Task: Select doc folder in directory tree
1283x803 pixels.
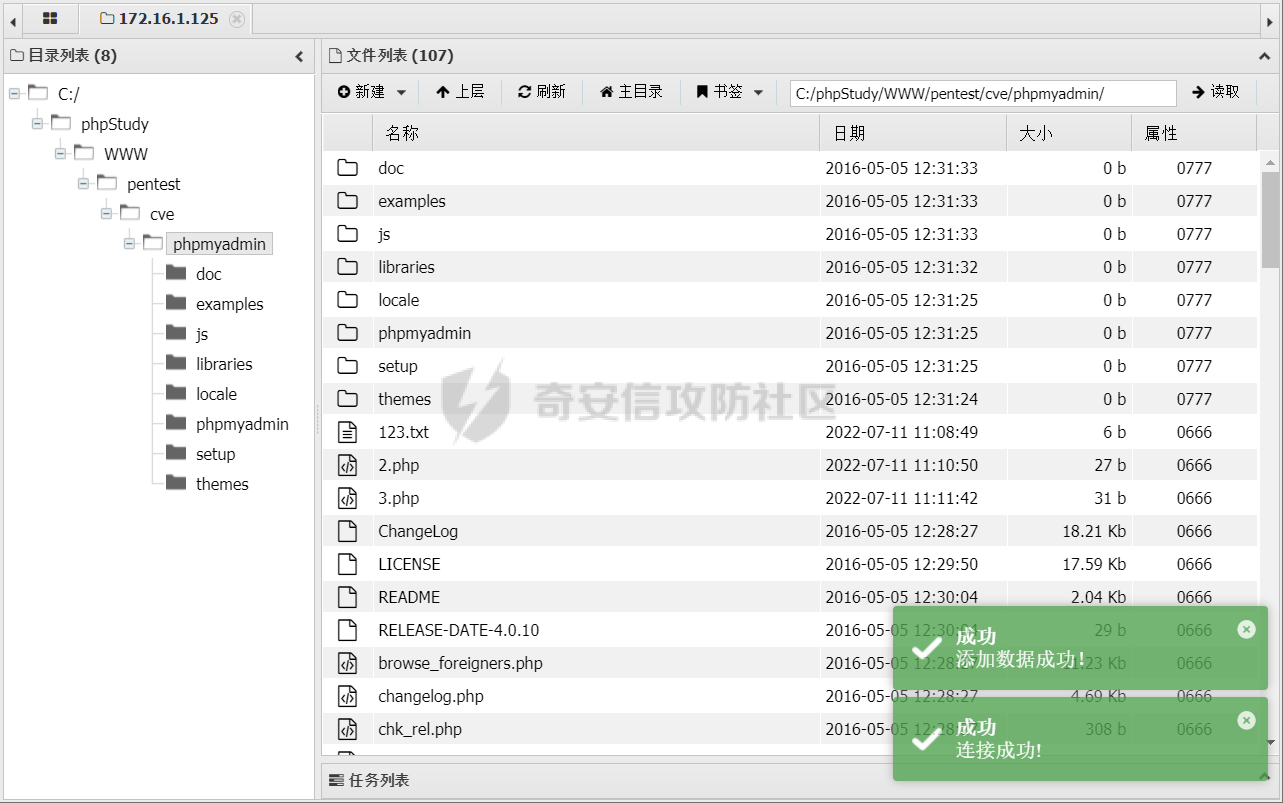Action: tap(209, 274)
